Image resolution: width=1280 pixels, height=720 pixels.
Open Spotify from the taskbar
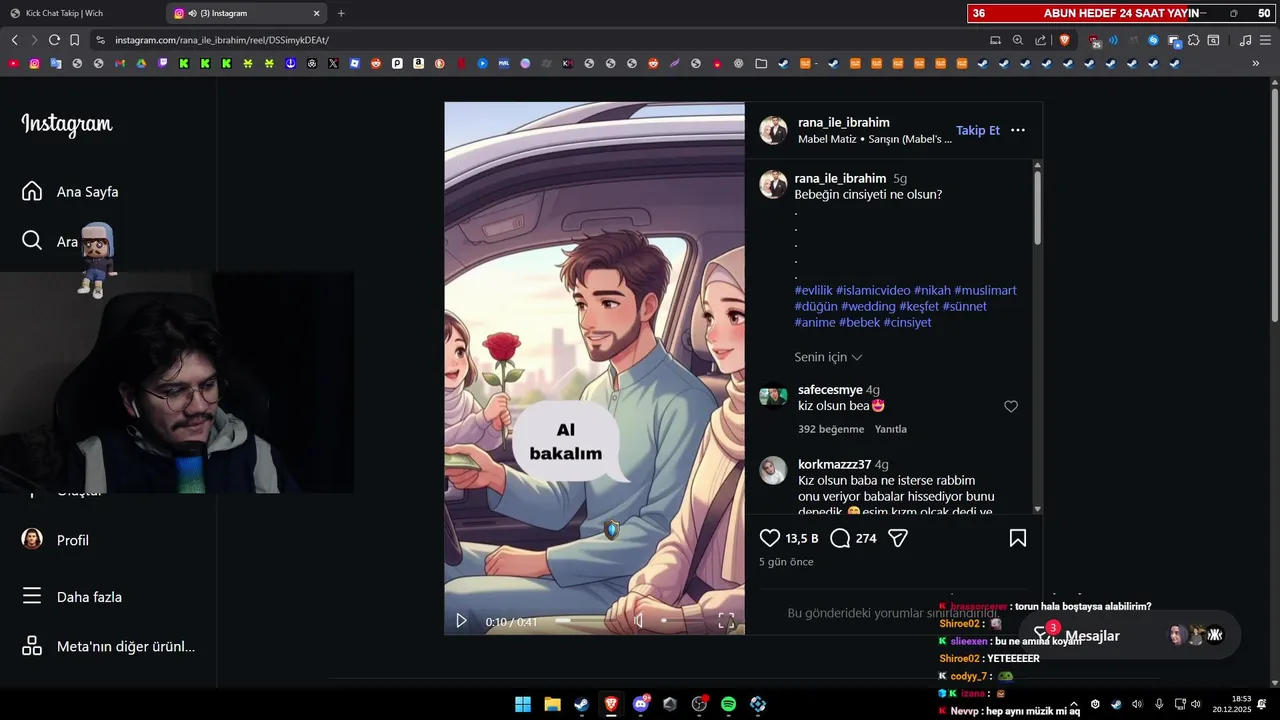point(729,704)
